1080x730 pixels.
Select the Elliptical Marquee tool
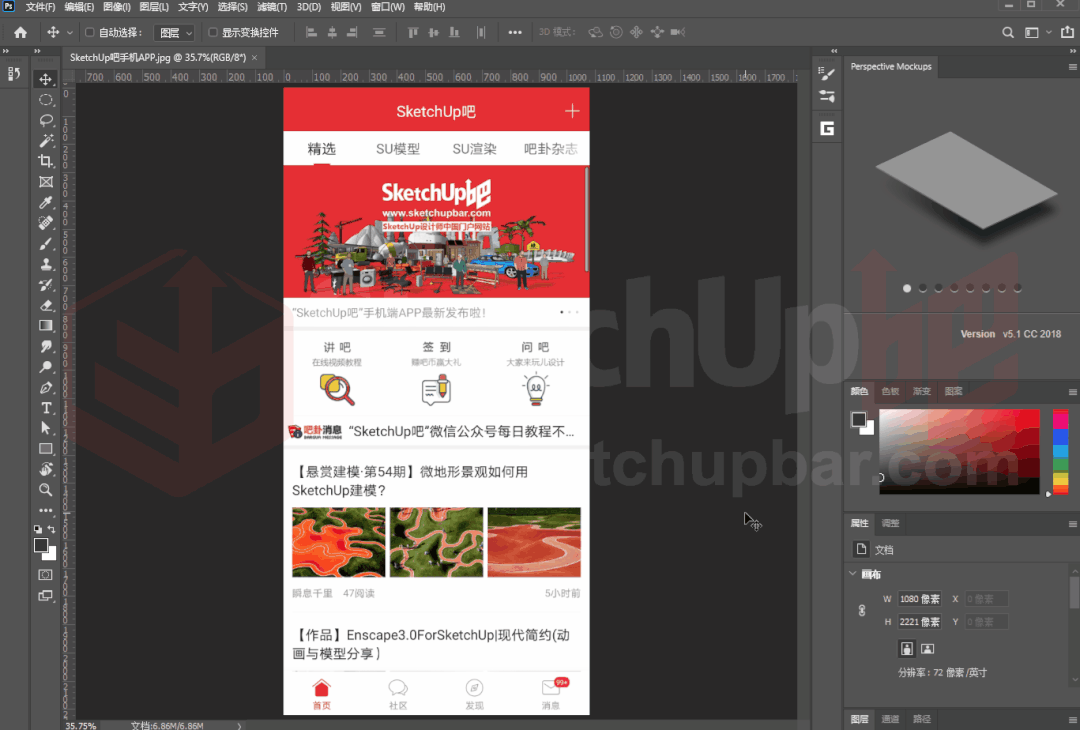point(45,100)
